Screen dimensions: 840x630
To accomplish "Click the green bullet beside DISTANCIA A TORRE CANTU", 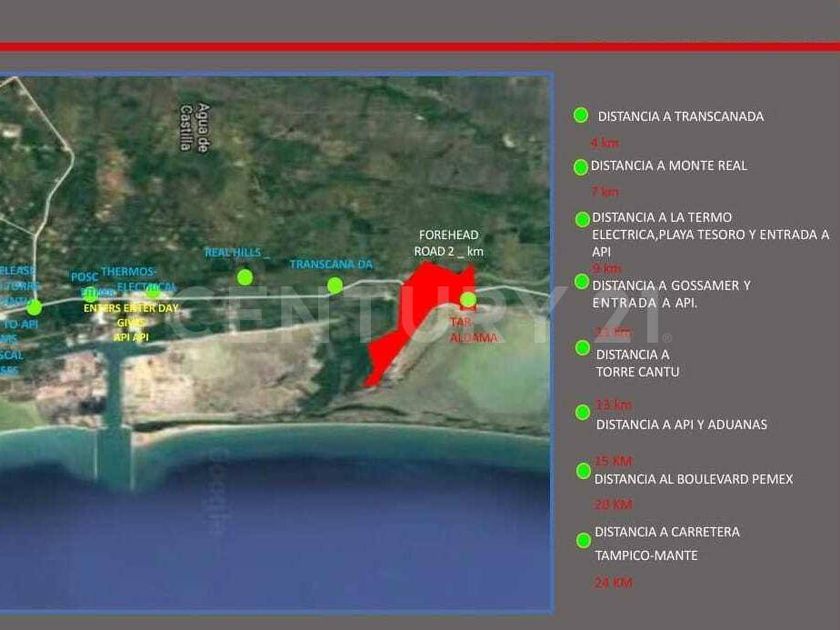I will click(582, 348).
